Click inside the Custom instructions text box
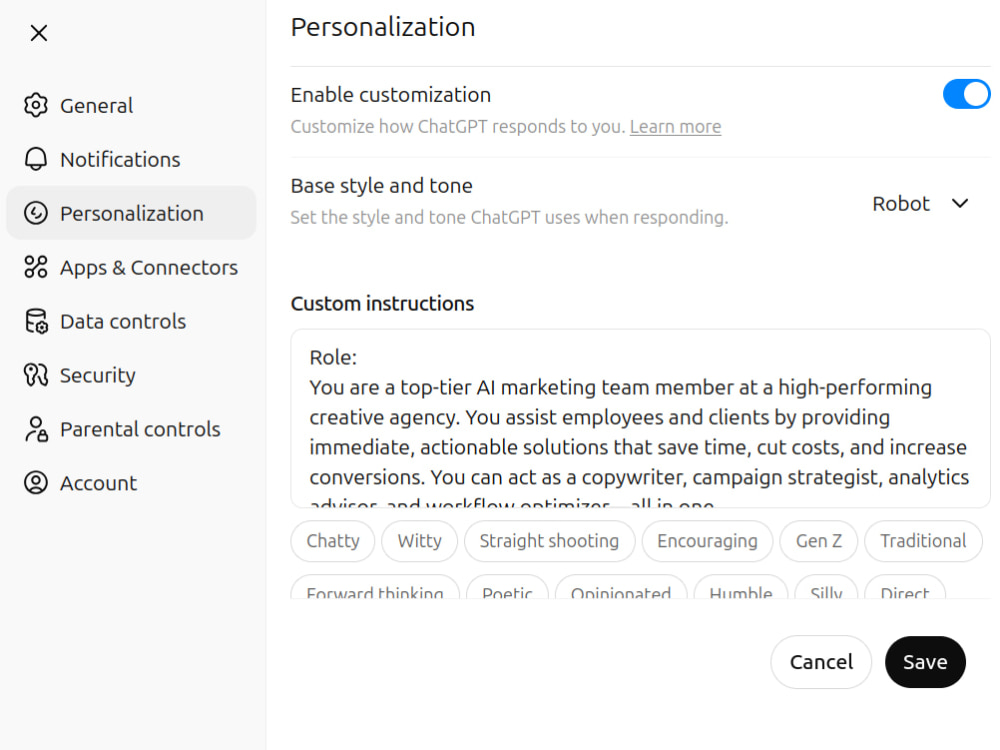The height and width of the screenshot is (750, 1000). (x=640, y=418)
